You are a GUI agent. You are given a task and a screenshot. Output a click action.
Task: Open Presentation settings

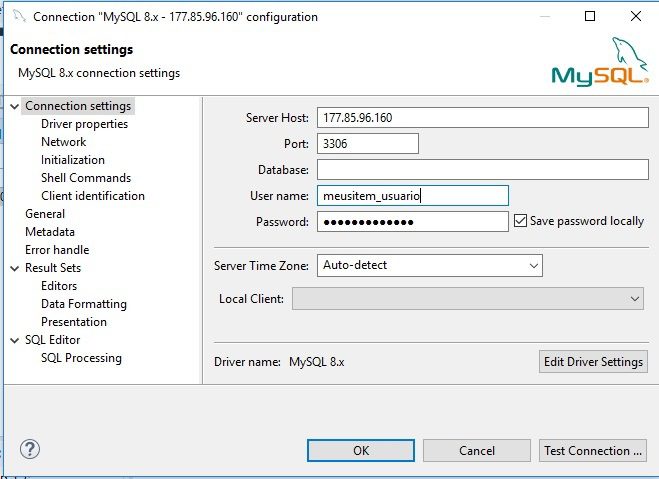[74, 322]
